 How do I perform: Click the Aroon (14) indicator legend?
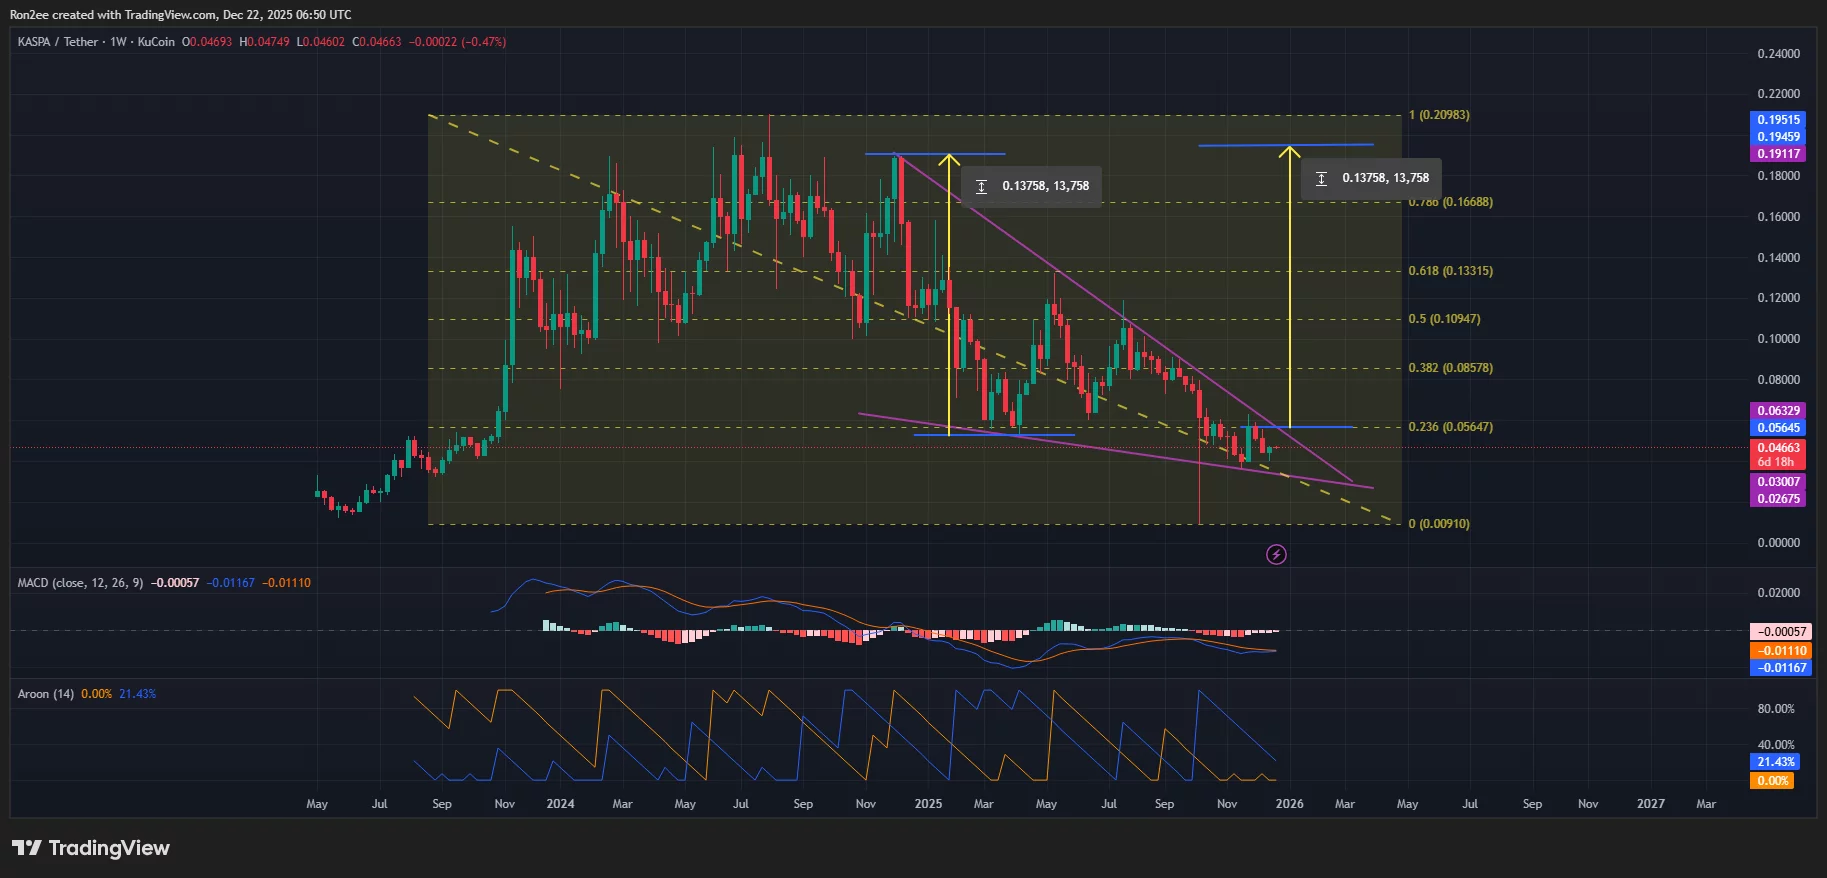pyautogui.click(x=46, y=694)
